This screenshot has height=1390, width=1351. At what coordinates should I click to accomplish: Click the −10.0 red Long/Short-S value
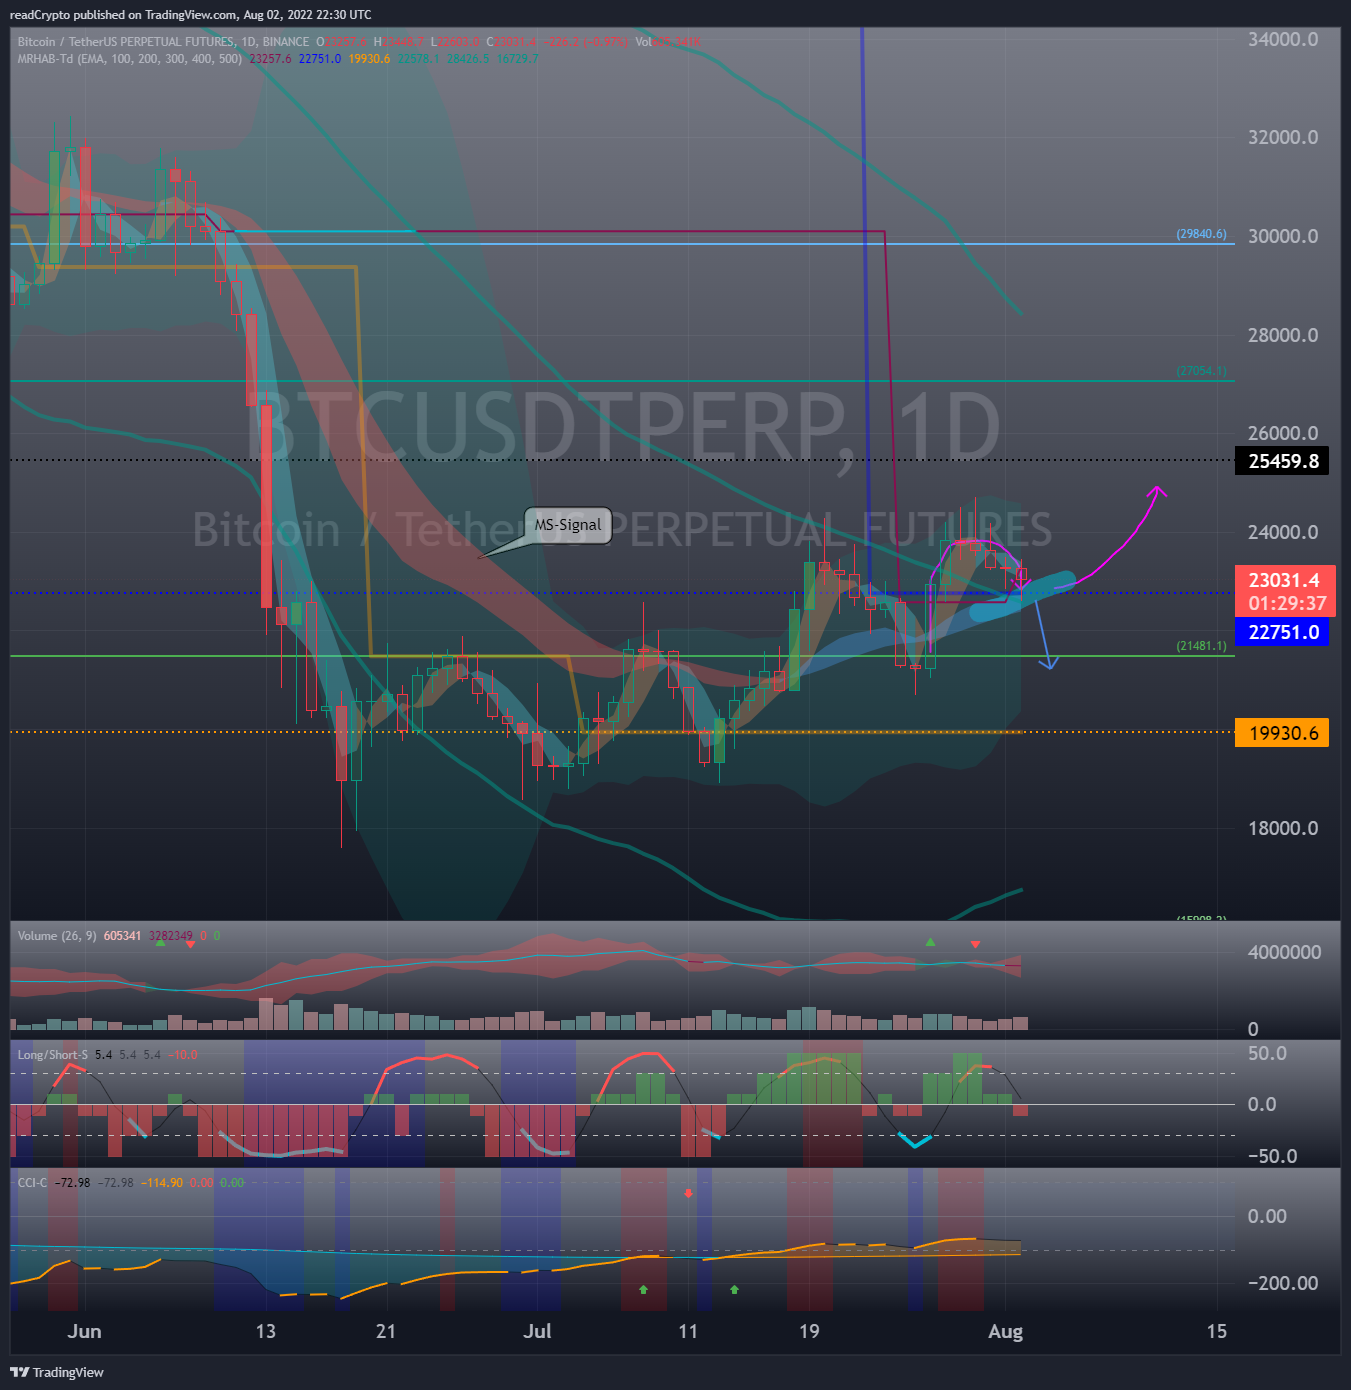[183, 1055]
